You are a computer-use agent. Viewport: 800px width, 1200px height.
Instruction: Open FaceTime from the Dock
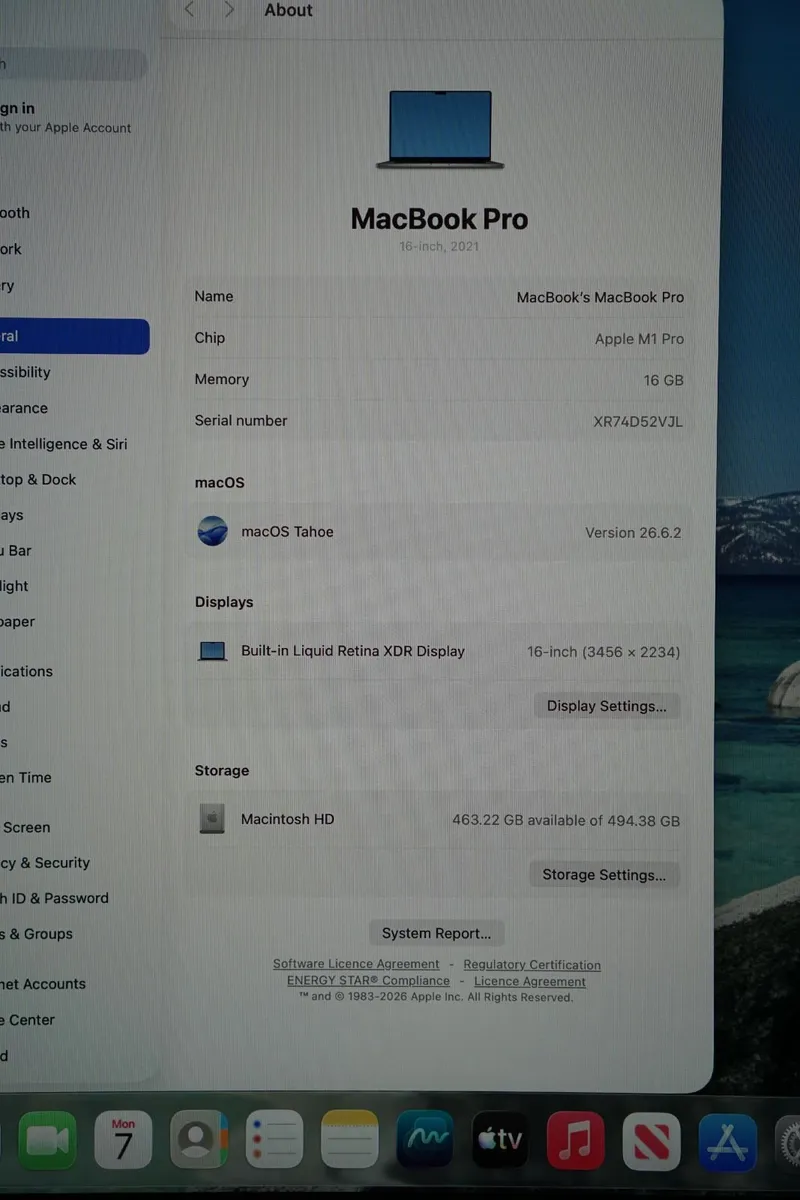[46, 1140]
